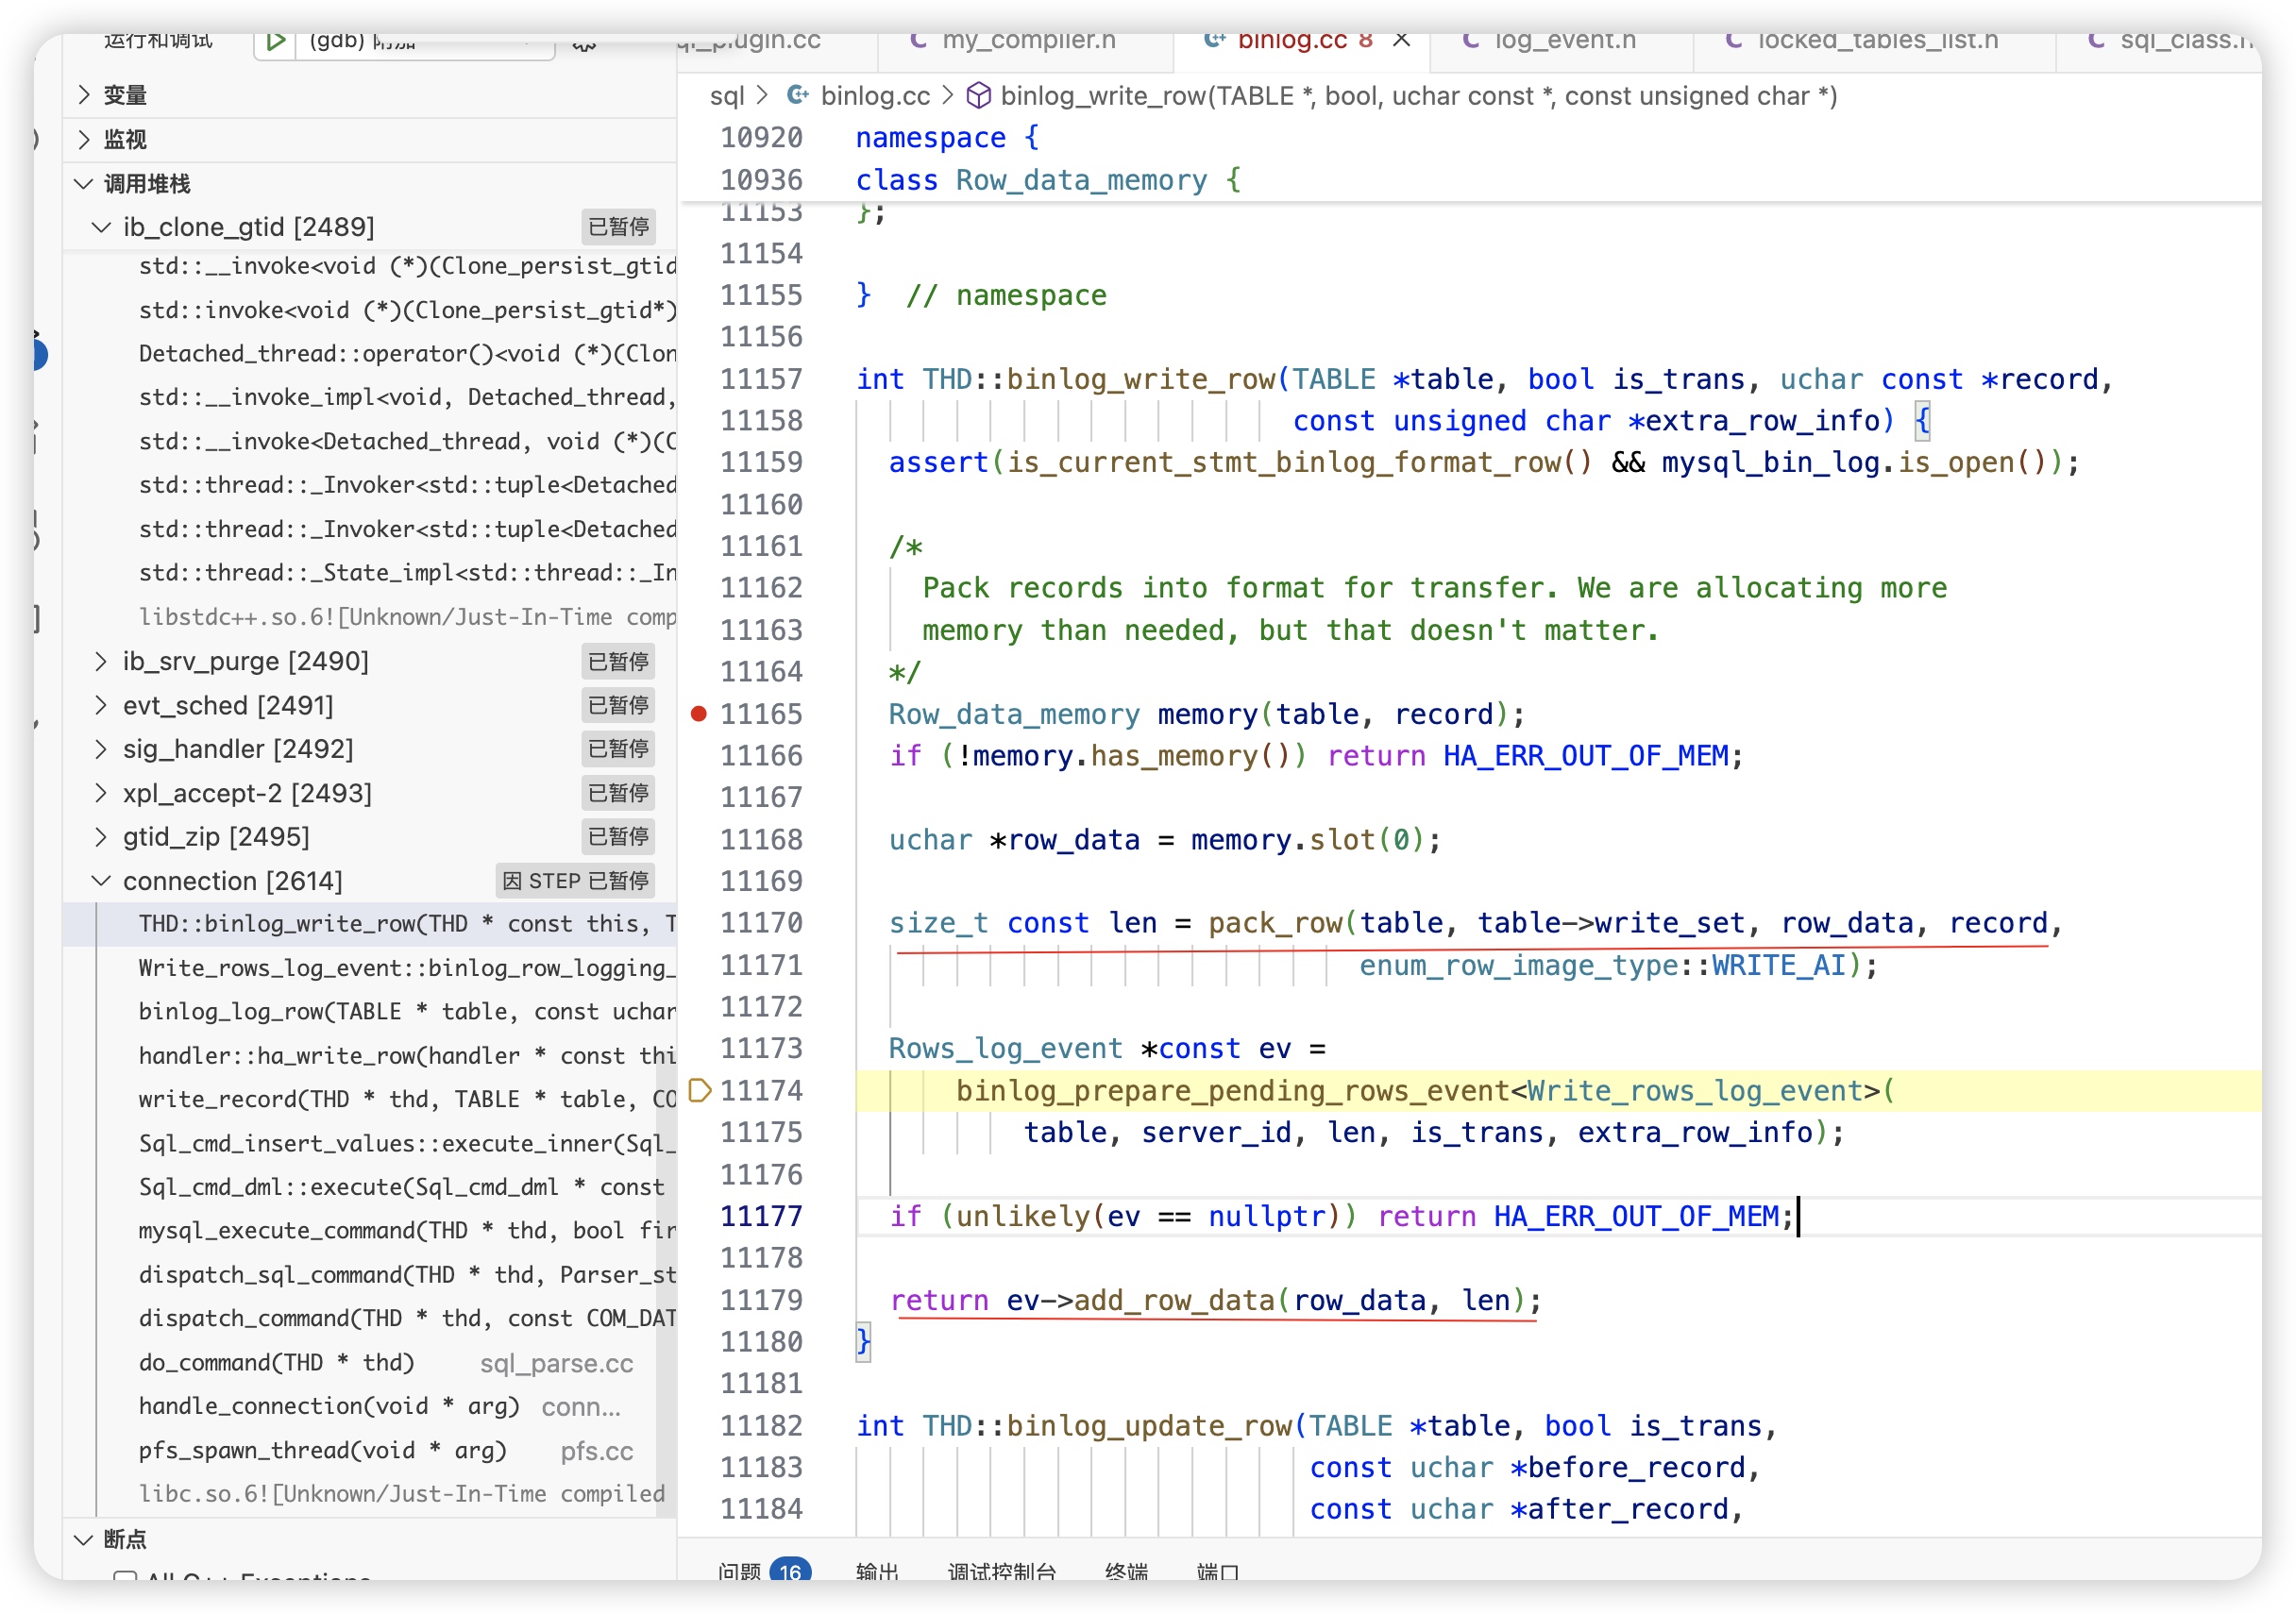Click the sql folder in the breadcrumb
The height and width of the screenshot is (1614, 2296).
point(726,96)
